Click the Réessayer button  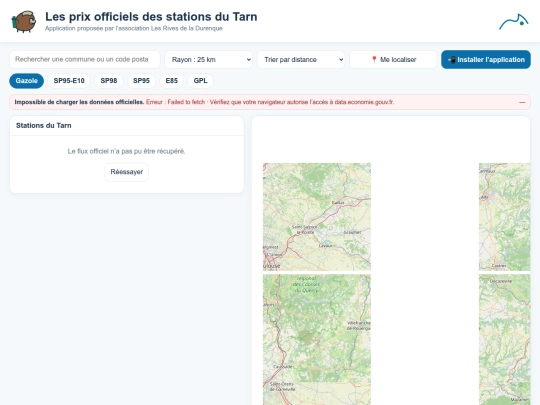pos(127,172)
